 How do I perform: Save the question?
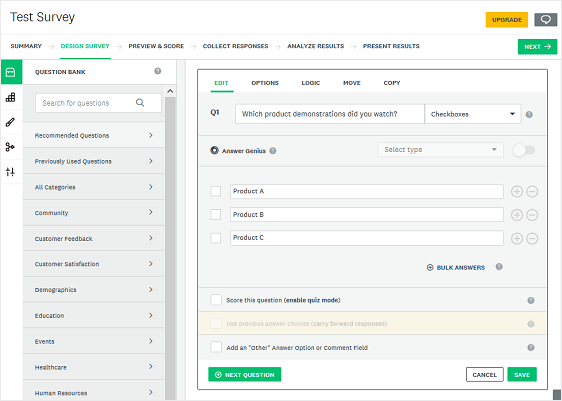coord(522,374)
